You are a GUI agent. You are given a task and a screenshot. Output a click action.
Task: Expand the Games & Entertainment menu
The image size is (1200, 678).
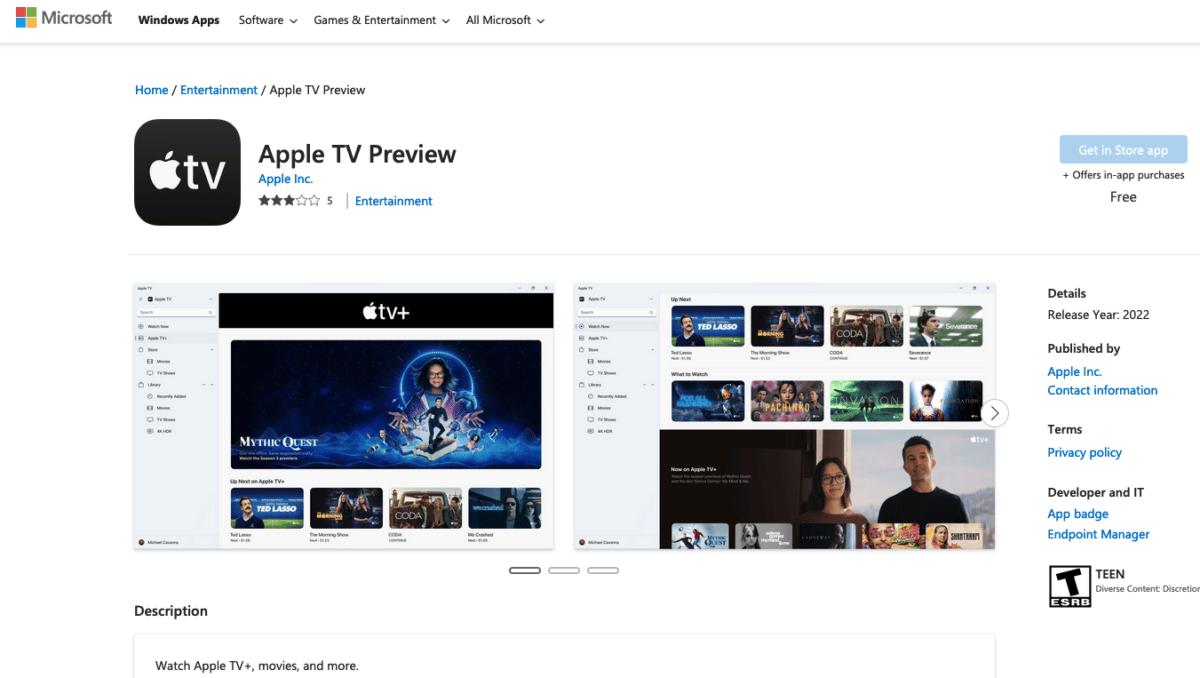click(x=381, y=20)
